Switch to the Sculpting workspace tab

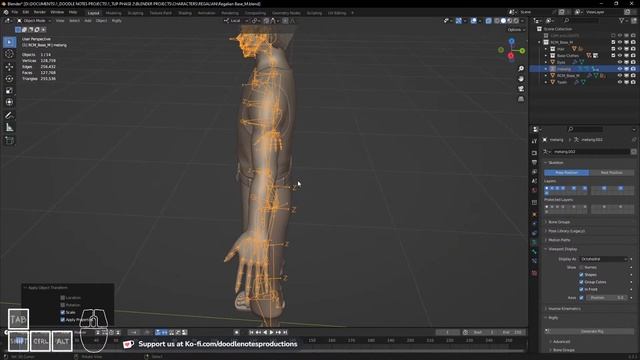pos(136,13)
